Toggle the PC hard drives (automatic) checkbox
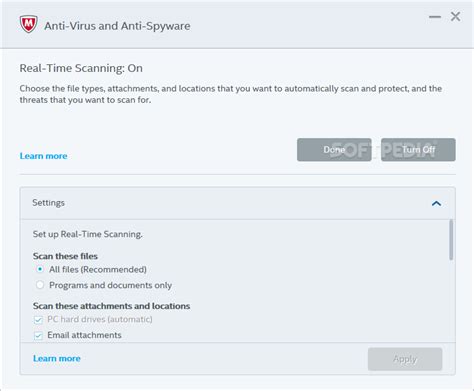 [x=38, y=320]
